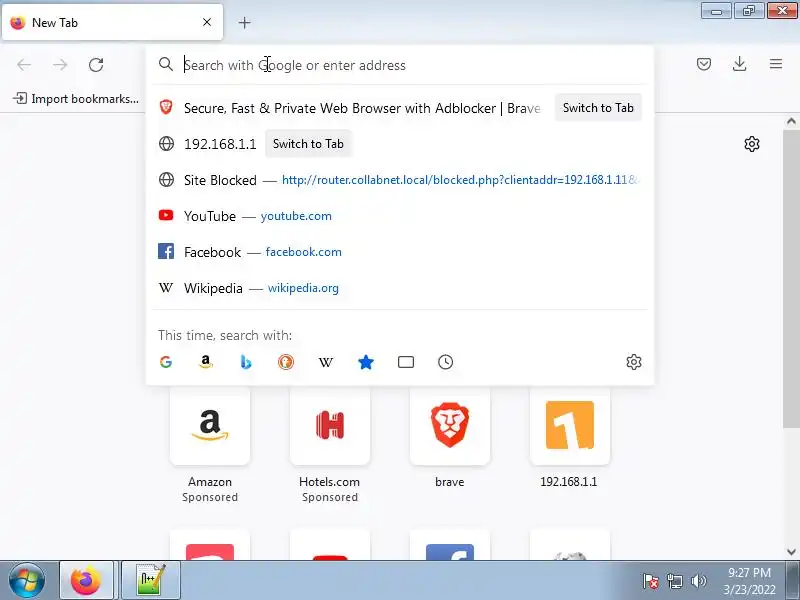The width and height of the screenshot is (800, 600).
Task: Click Switch to Tab for Brave
Action: point(598,108)
